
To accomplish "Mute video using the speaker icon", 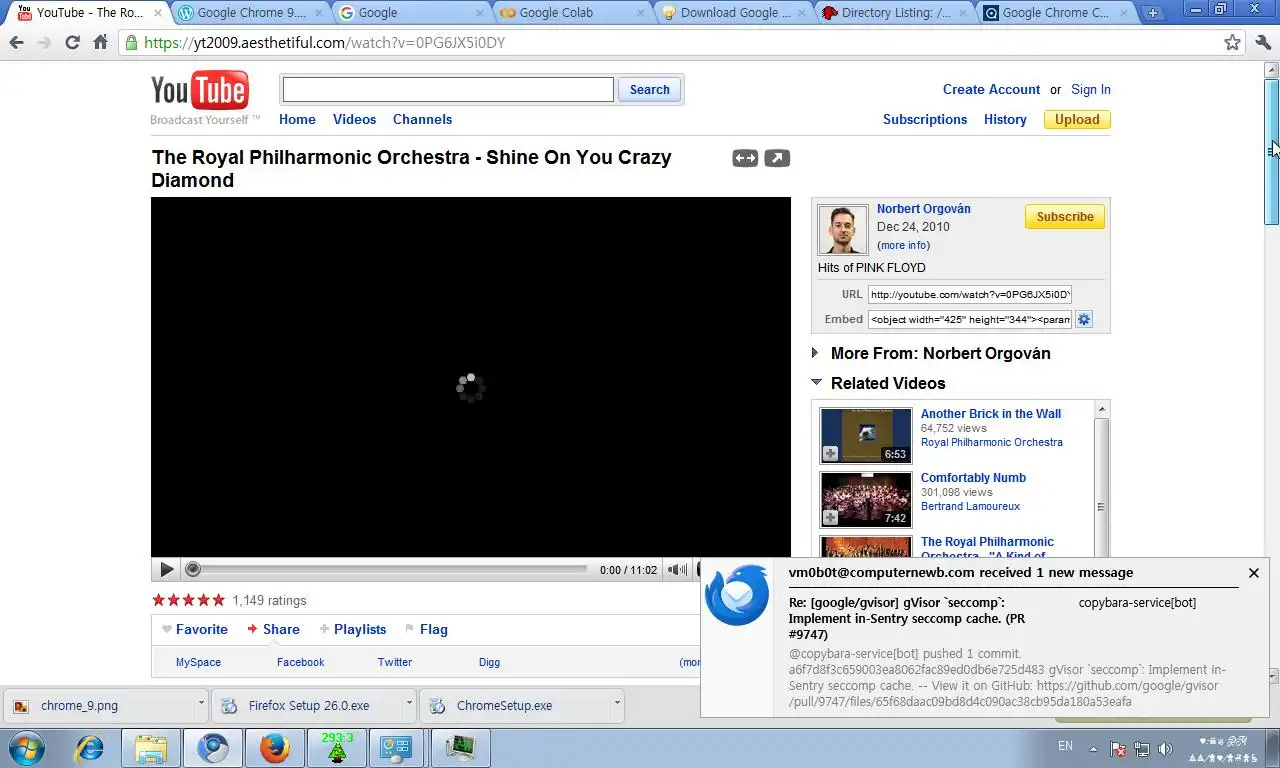I will tap(677, 570).
